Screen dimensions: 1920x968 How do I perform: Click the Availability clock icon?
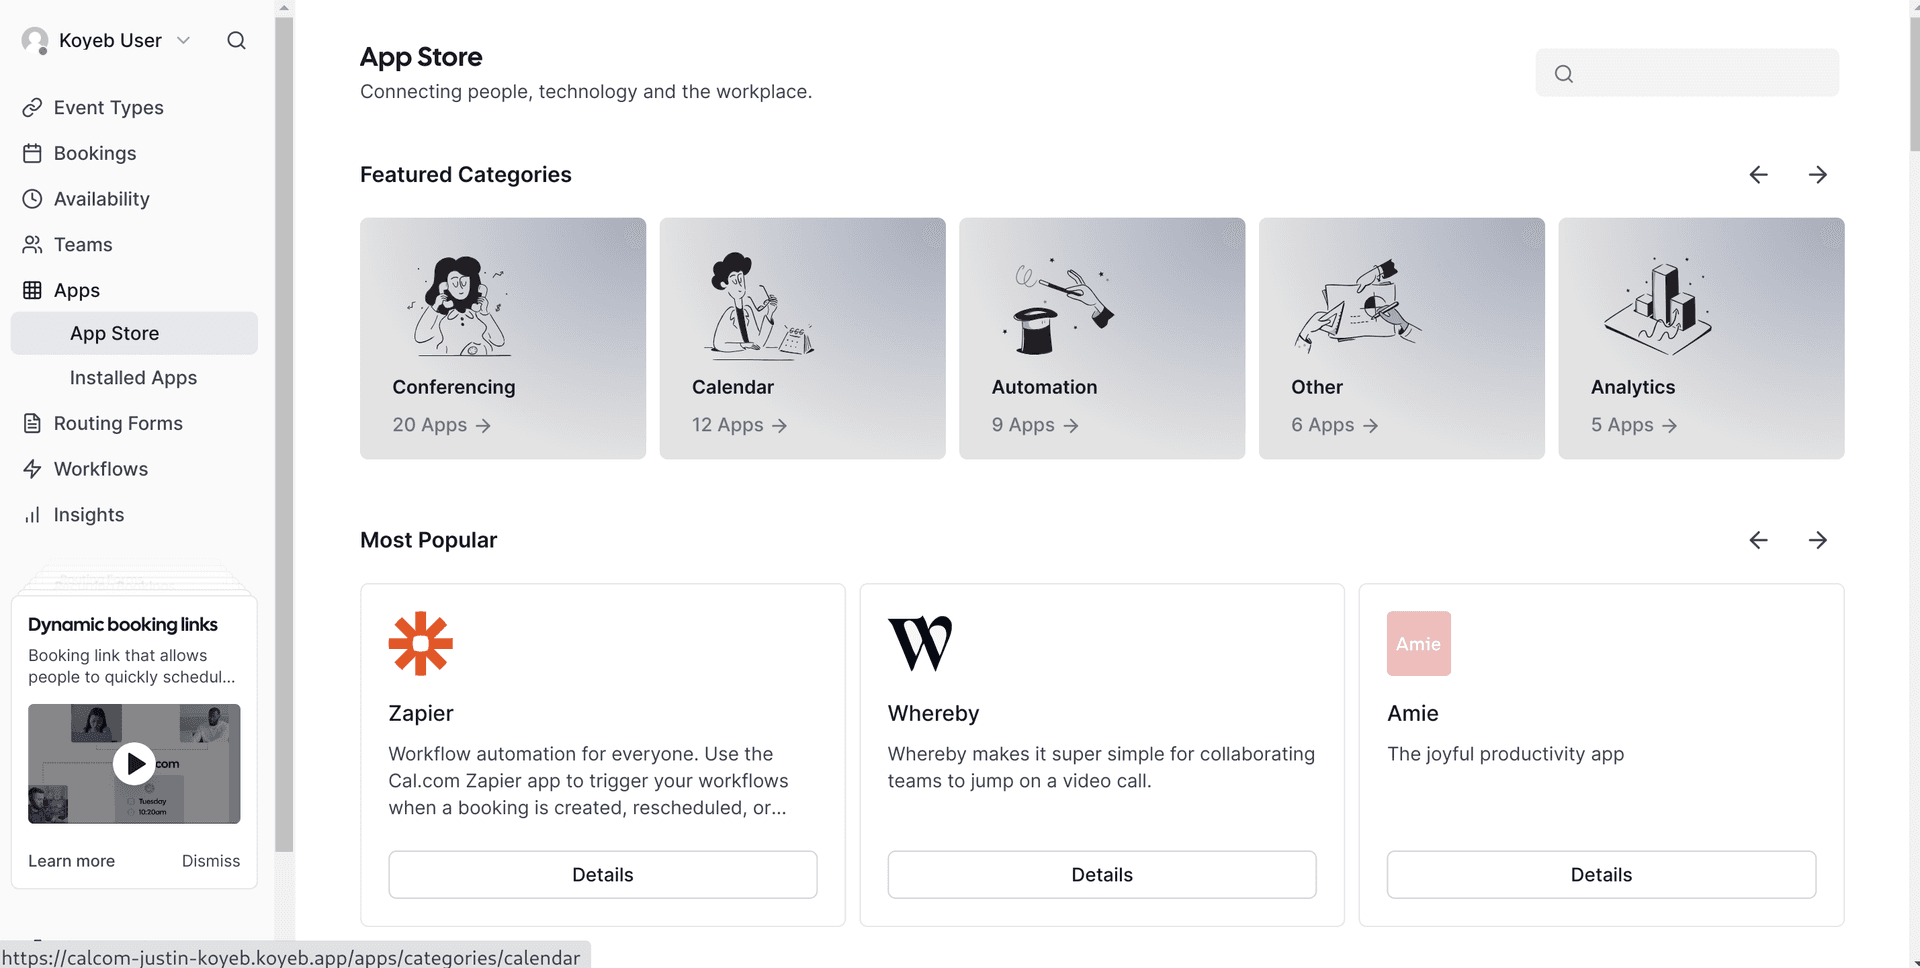pyautogui.click(x=33, y=199)
